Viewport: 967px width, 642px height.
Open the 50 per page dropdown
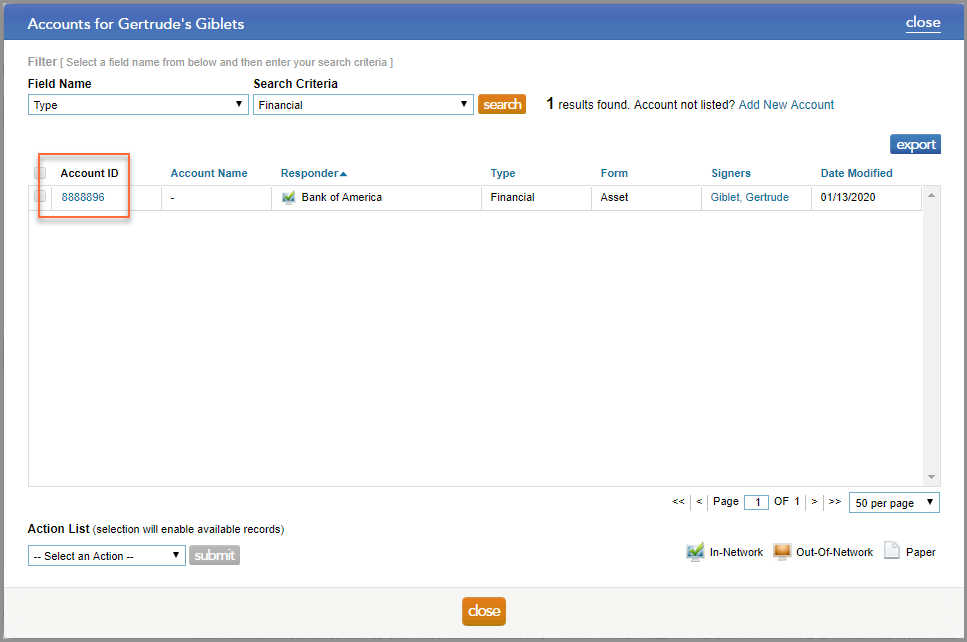point(893,501)
